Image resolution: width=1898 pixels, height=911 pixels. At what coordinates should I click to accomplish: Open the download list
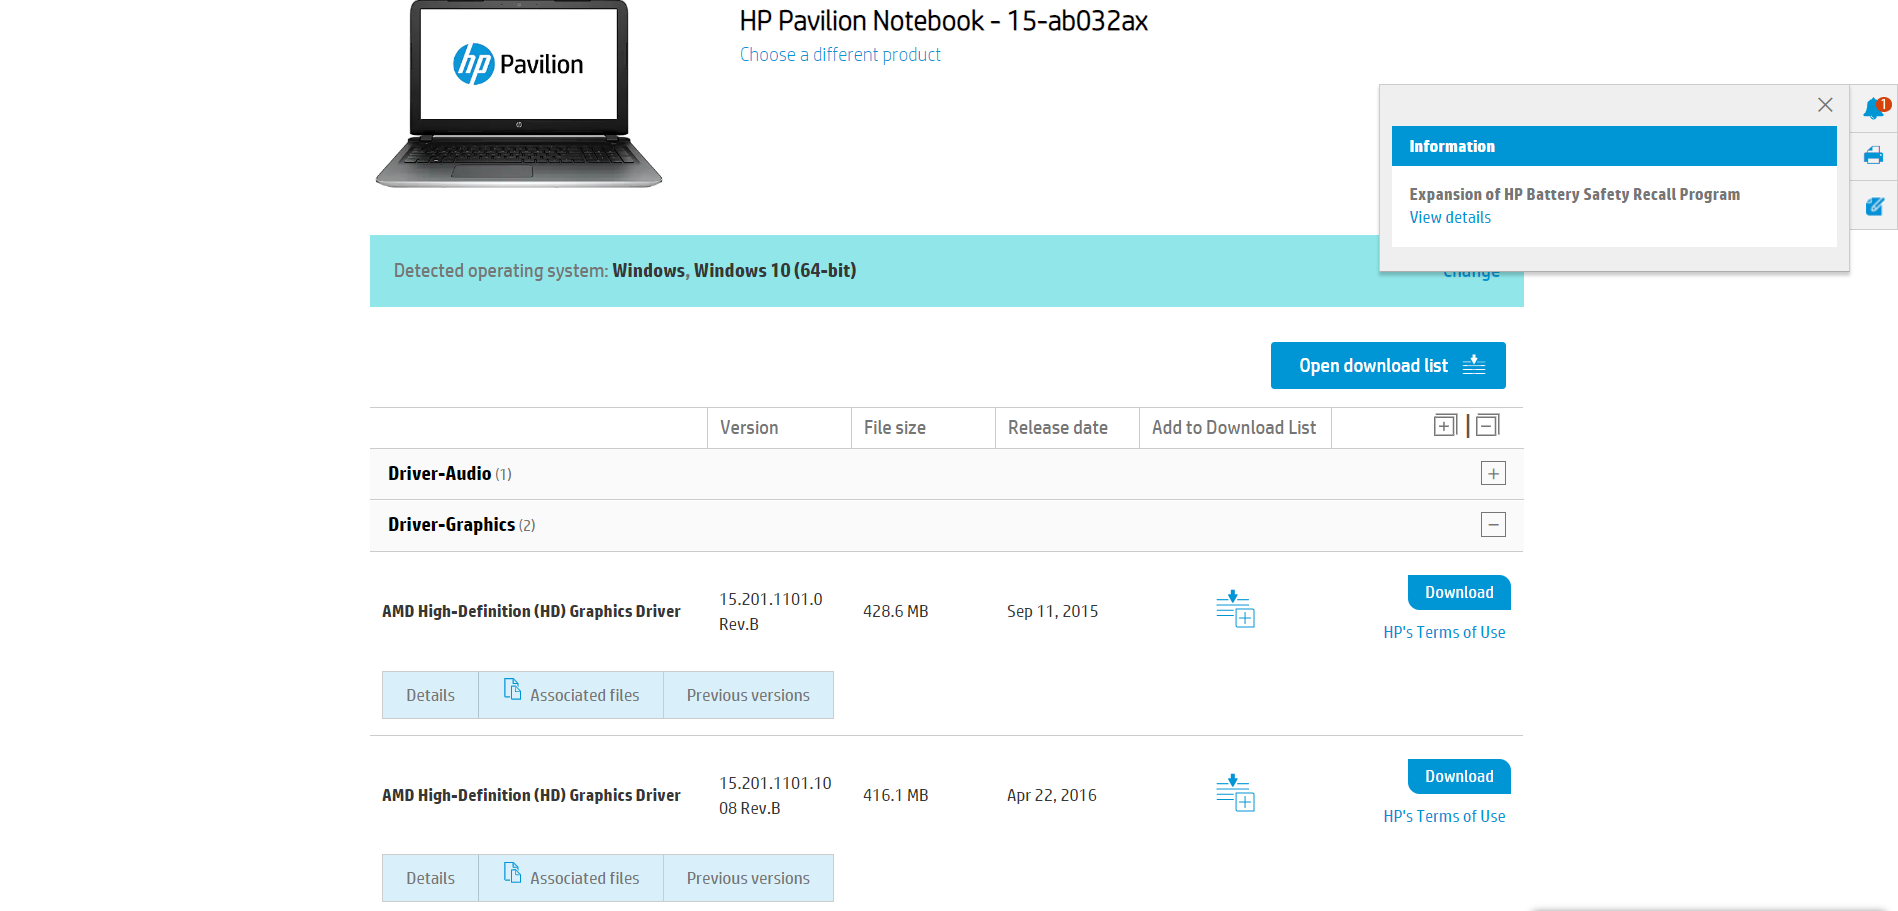point(1387,366)
